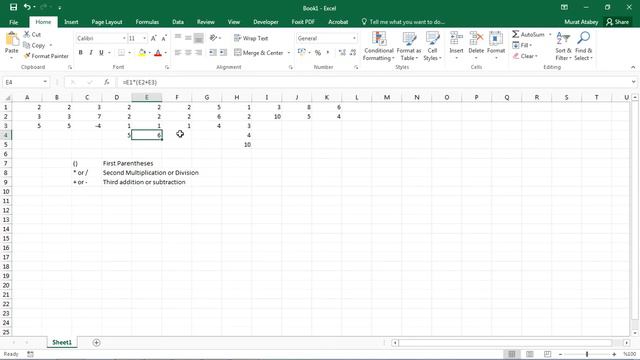Open Conditional Formatting options
The height and width of the screenshot is (360, 640).
379,46
